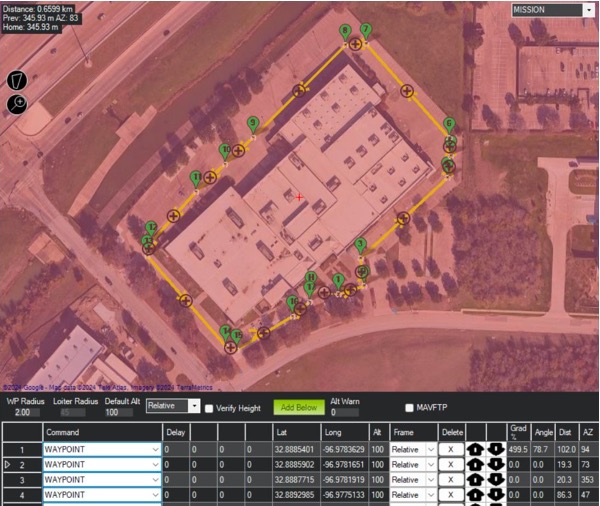Click the WP Radius input field
The image size is (600, 506).
click(27, 412)
